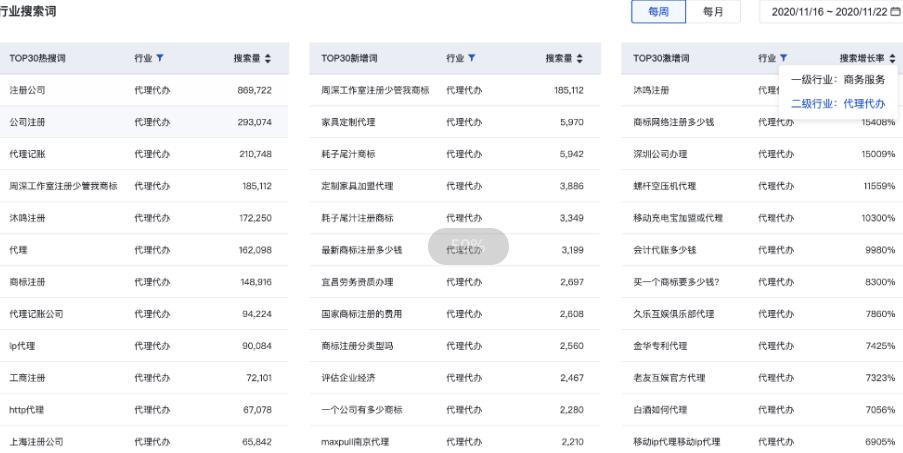Viewport: 903px width, 453px height.
Task: Click the 家具定制代理 new term row
Action: (x=346, y=122)
